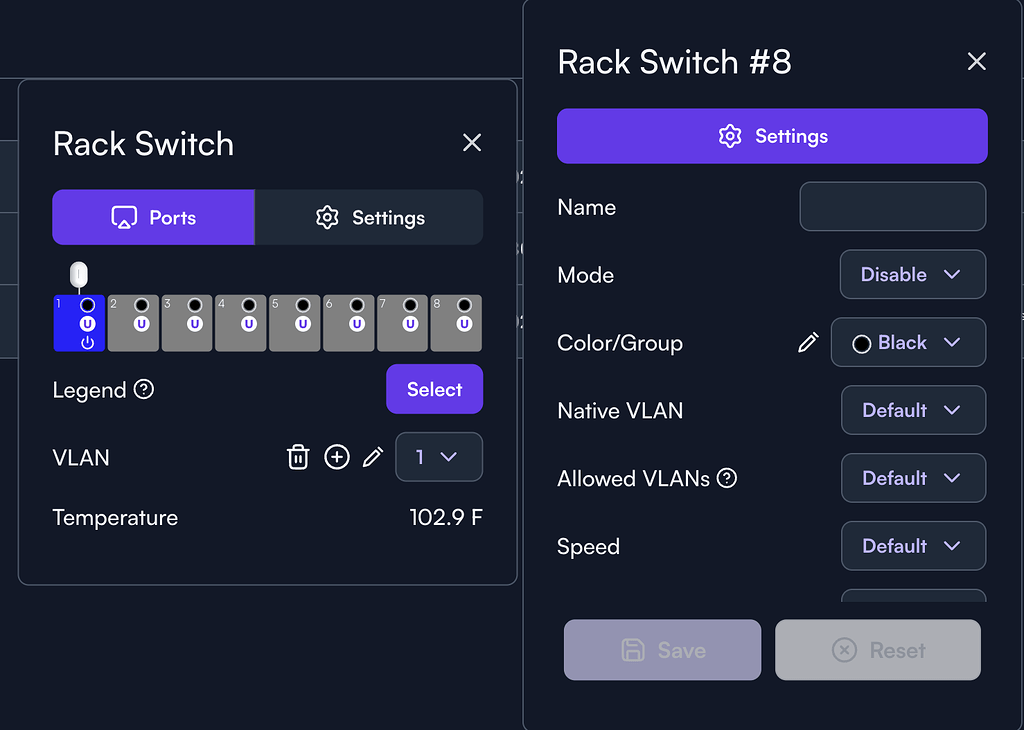Open the Mode dropdown showing Disable

[x=912, y=274]
